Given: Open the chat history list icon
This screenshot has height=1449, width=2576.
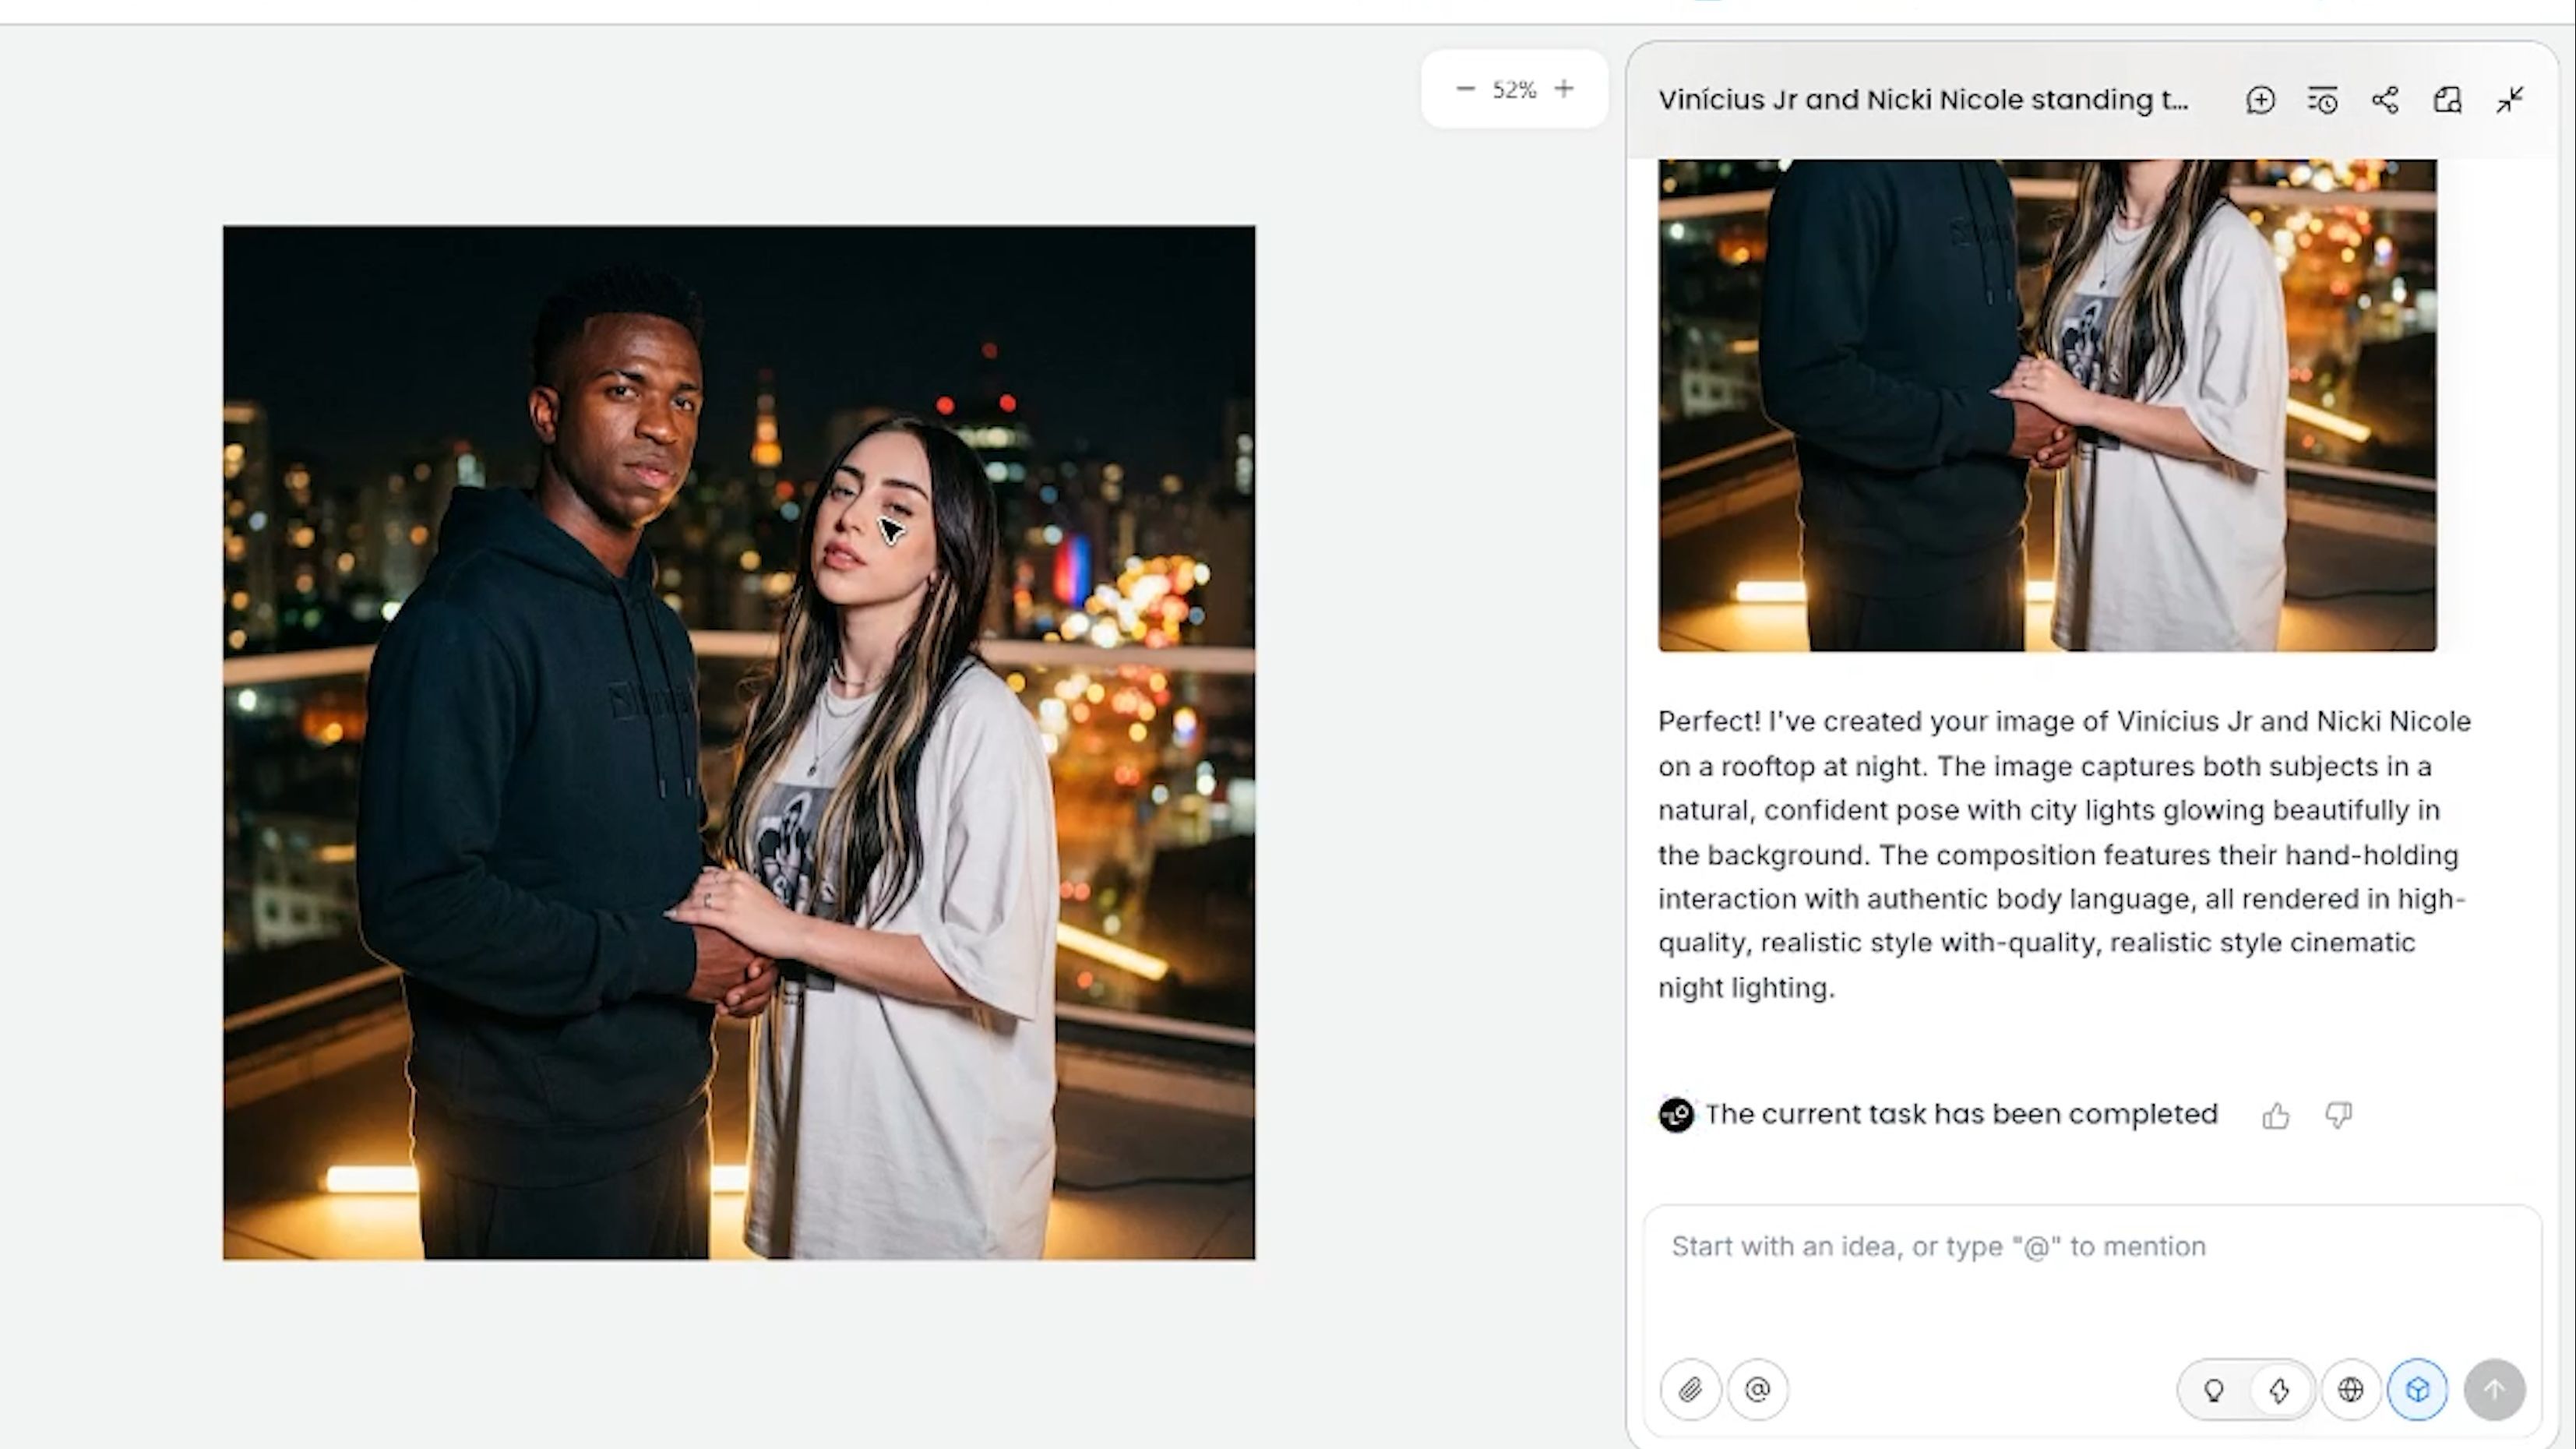Looking at the screenshot, I should pos(2322,100).
